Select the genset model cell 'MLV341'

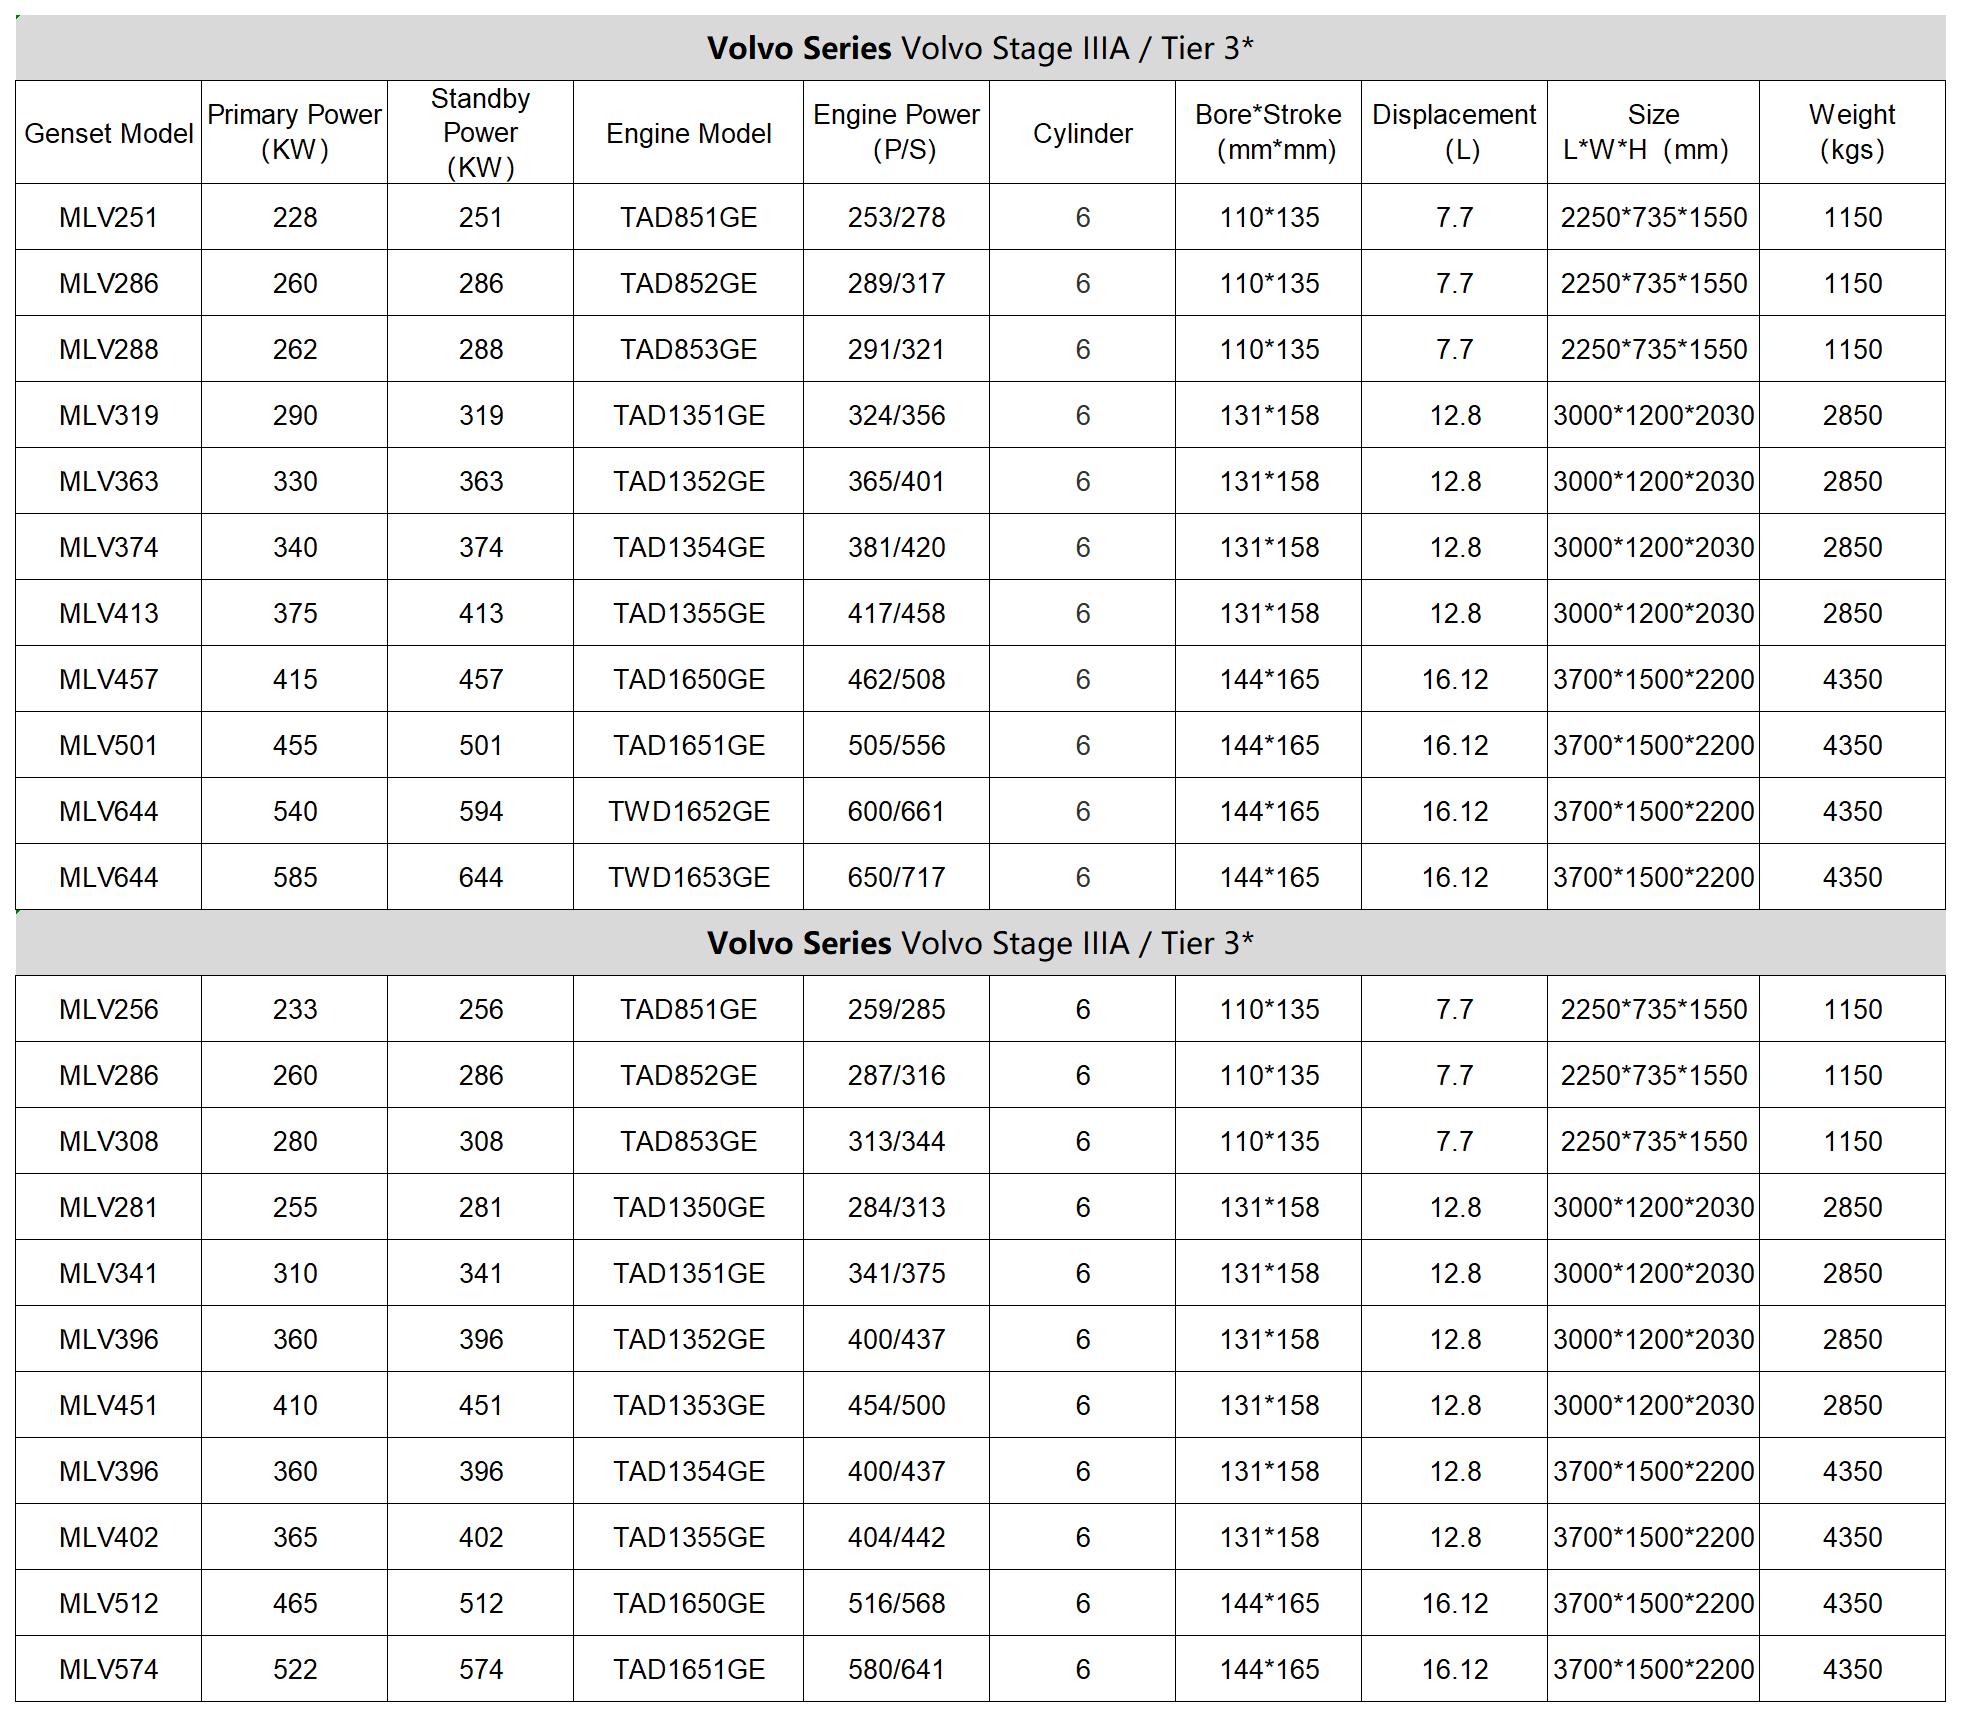108,1273
